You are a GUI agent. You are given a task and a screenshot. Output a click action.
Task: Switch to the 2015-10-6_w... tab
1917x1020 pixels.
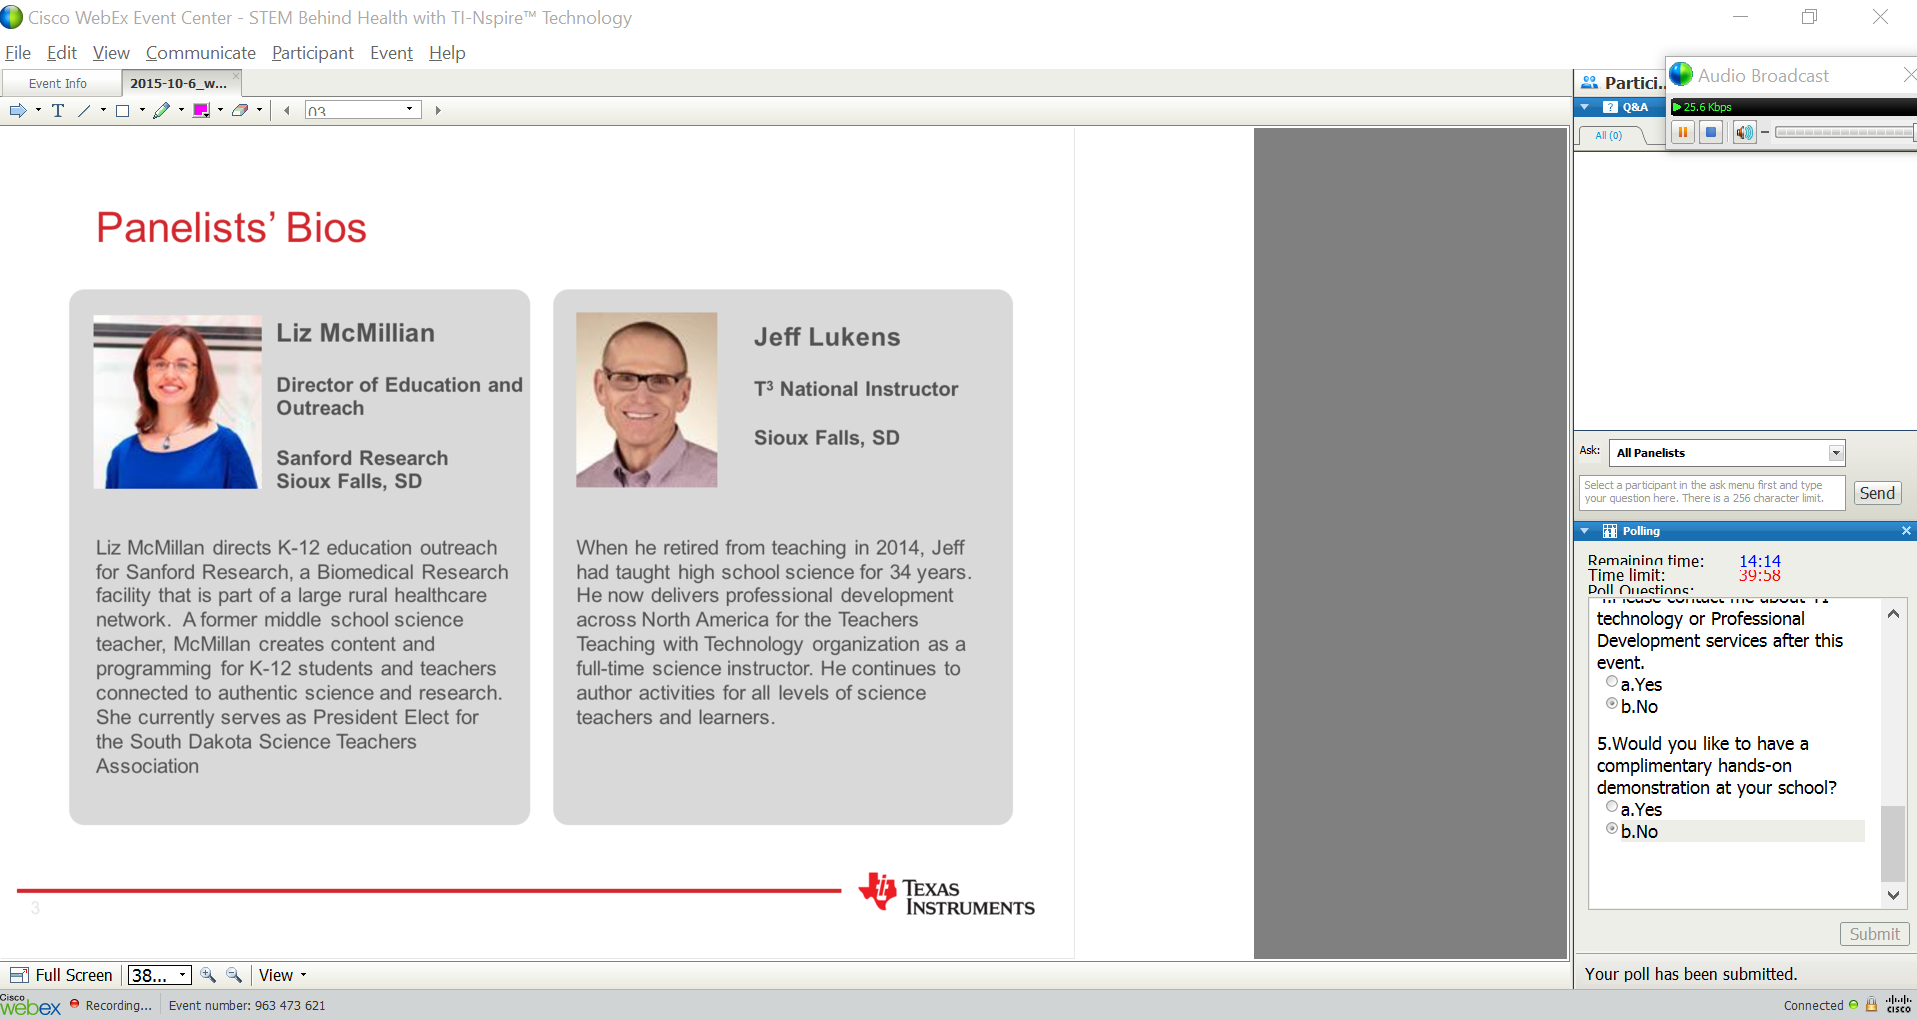179,83
